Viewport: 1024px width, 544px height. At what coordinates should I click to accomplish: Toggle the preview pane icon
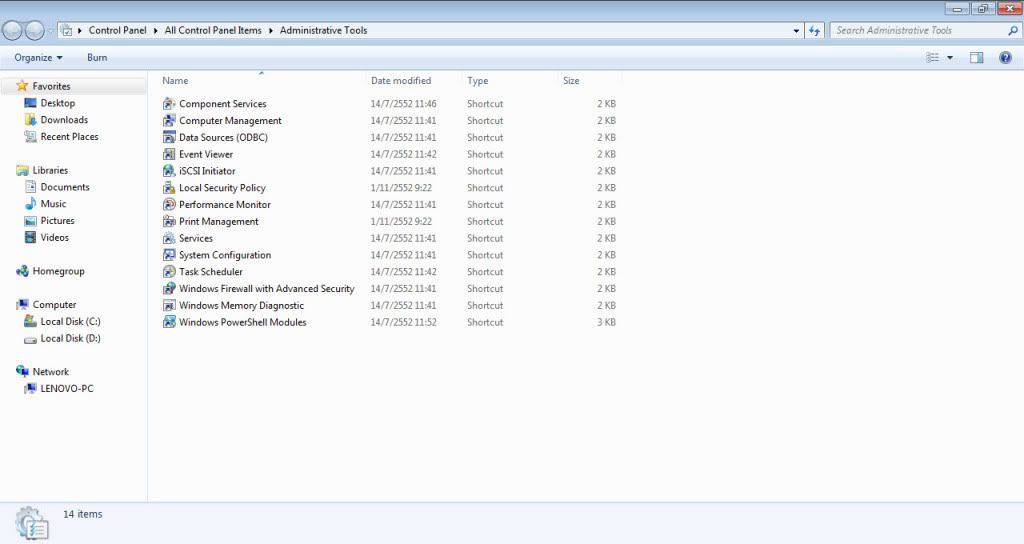tap(976, 57)
